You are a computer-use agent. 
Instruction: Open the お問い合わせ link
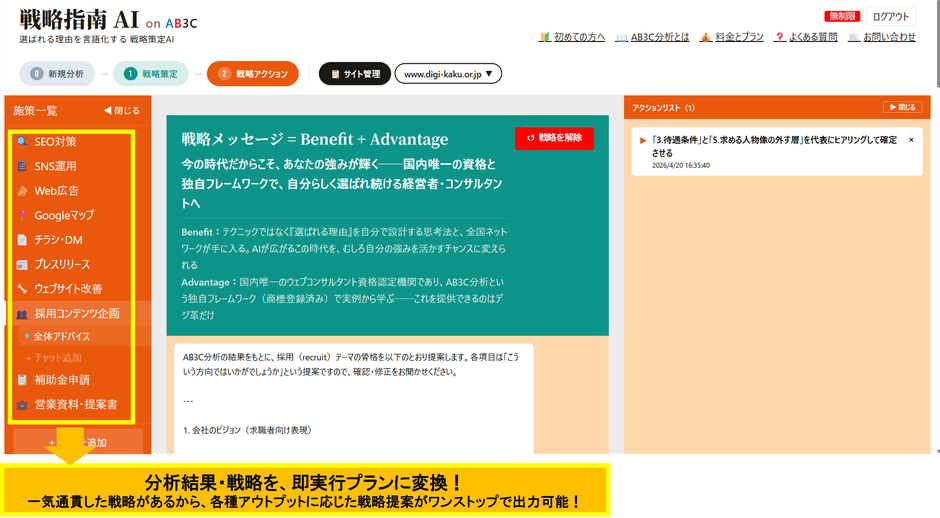(x=890, y=37)
